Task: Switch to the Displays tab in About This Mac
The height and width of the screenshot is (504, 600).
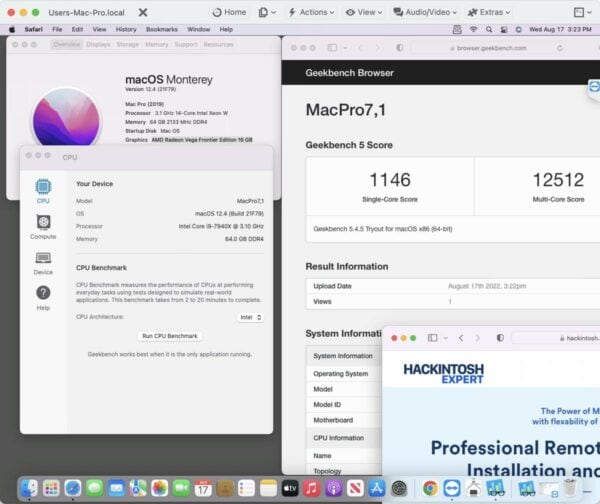Action: pos(98,44)
